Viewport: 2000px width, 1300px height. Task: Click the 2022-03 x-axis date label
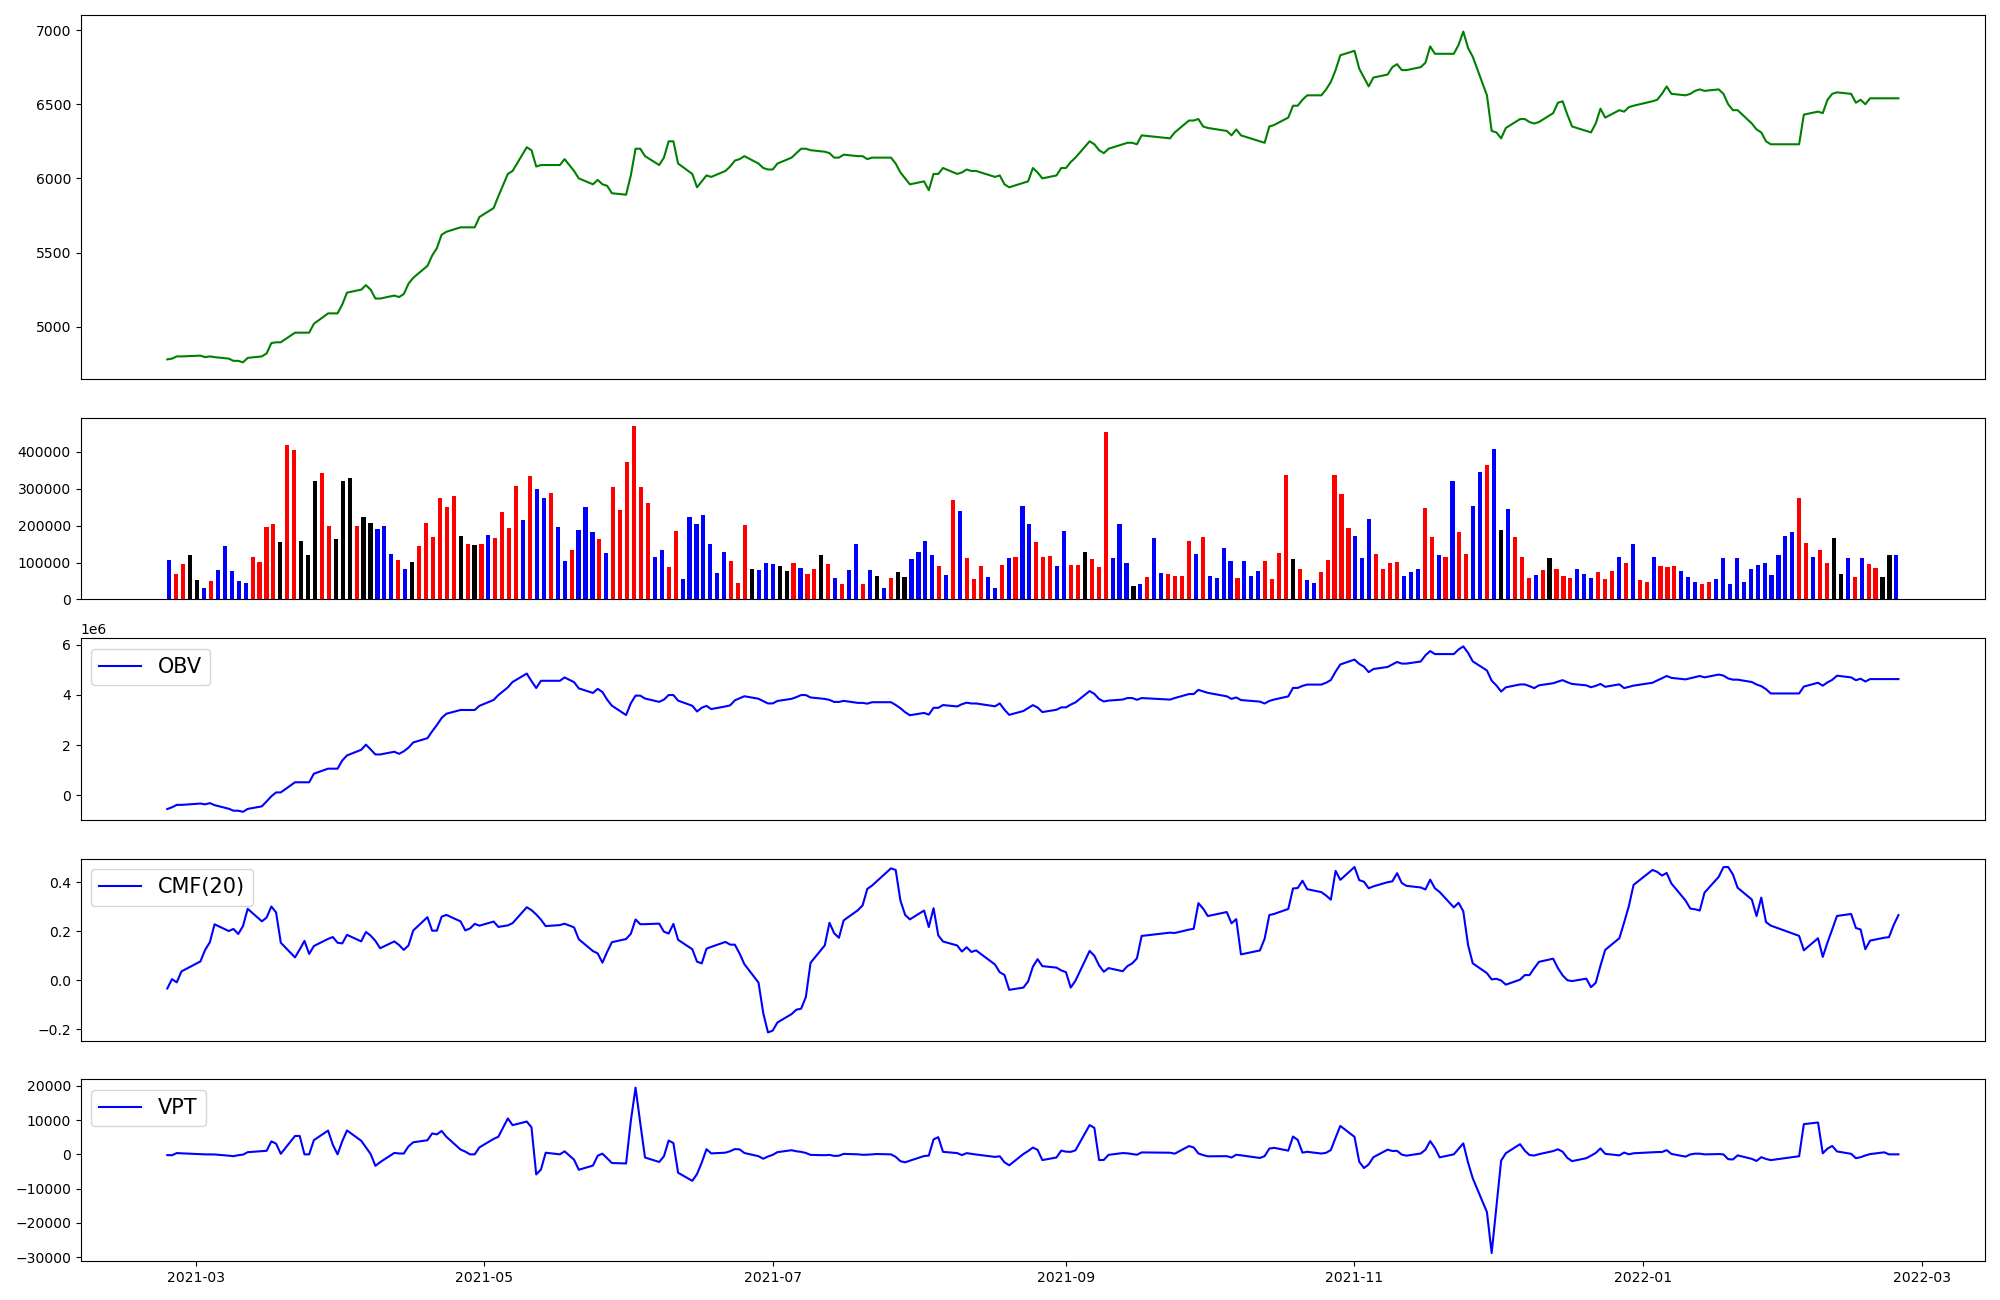click(x=1922, y=1277)
